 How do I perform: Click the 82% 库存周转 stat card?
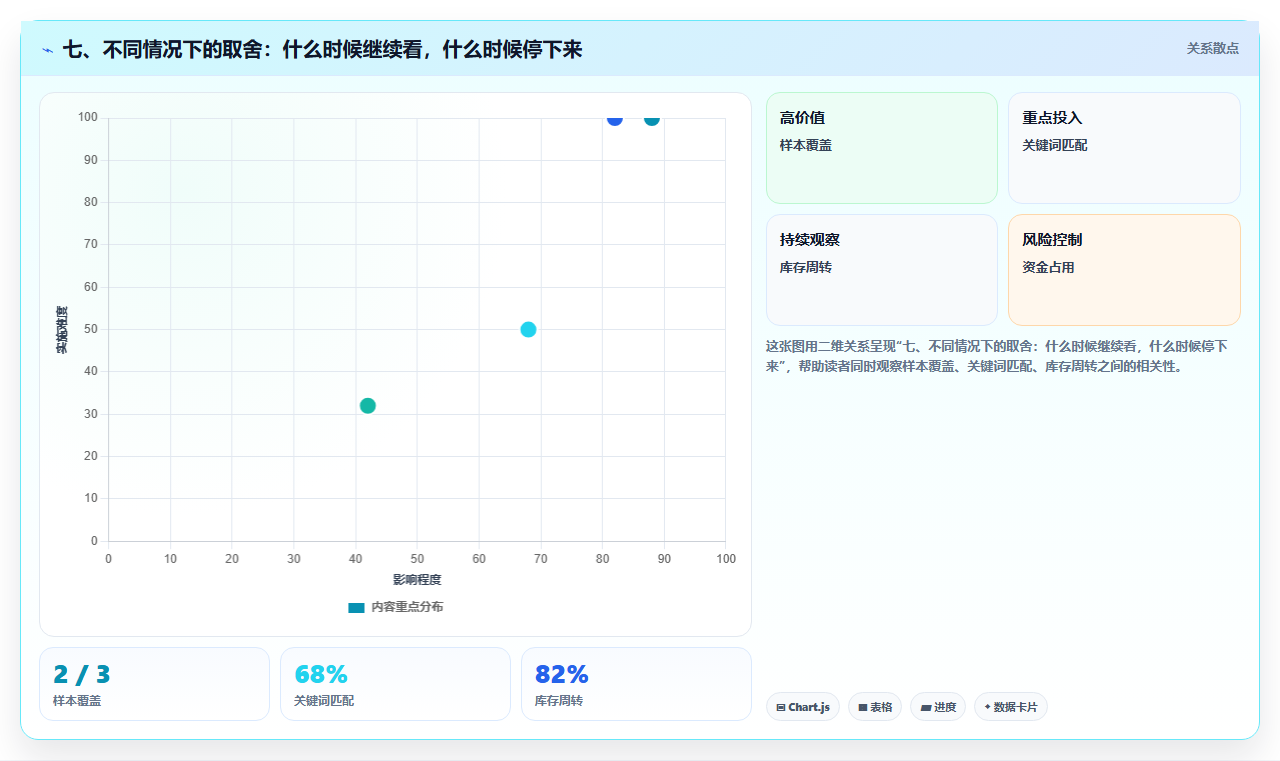[x=636, y=684]
